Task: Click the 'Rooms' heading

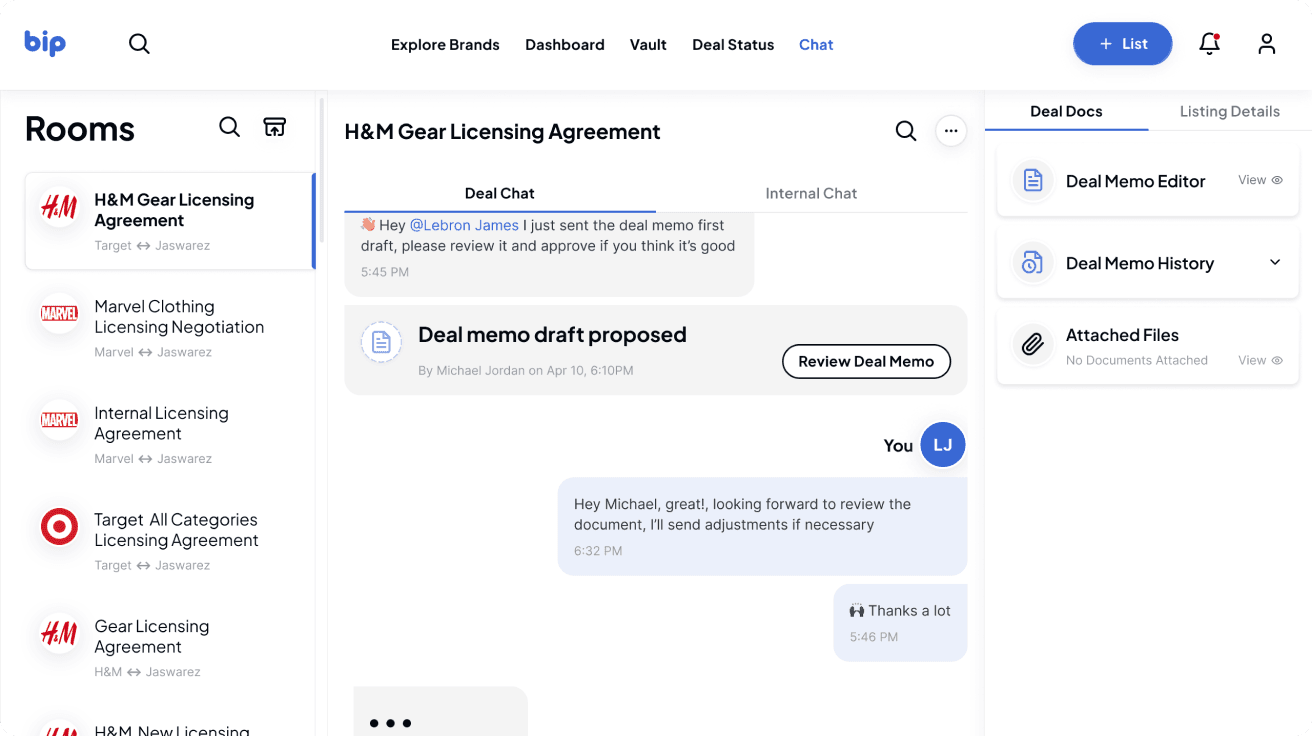Action: [x=80, y=128]
